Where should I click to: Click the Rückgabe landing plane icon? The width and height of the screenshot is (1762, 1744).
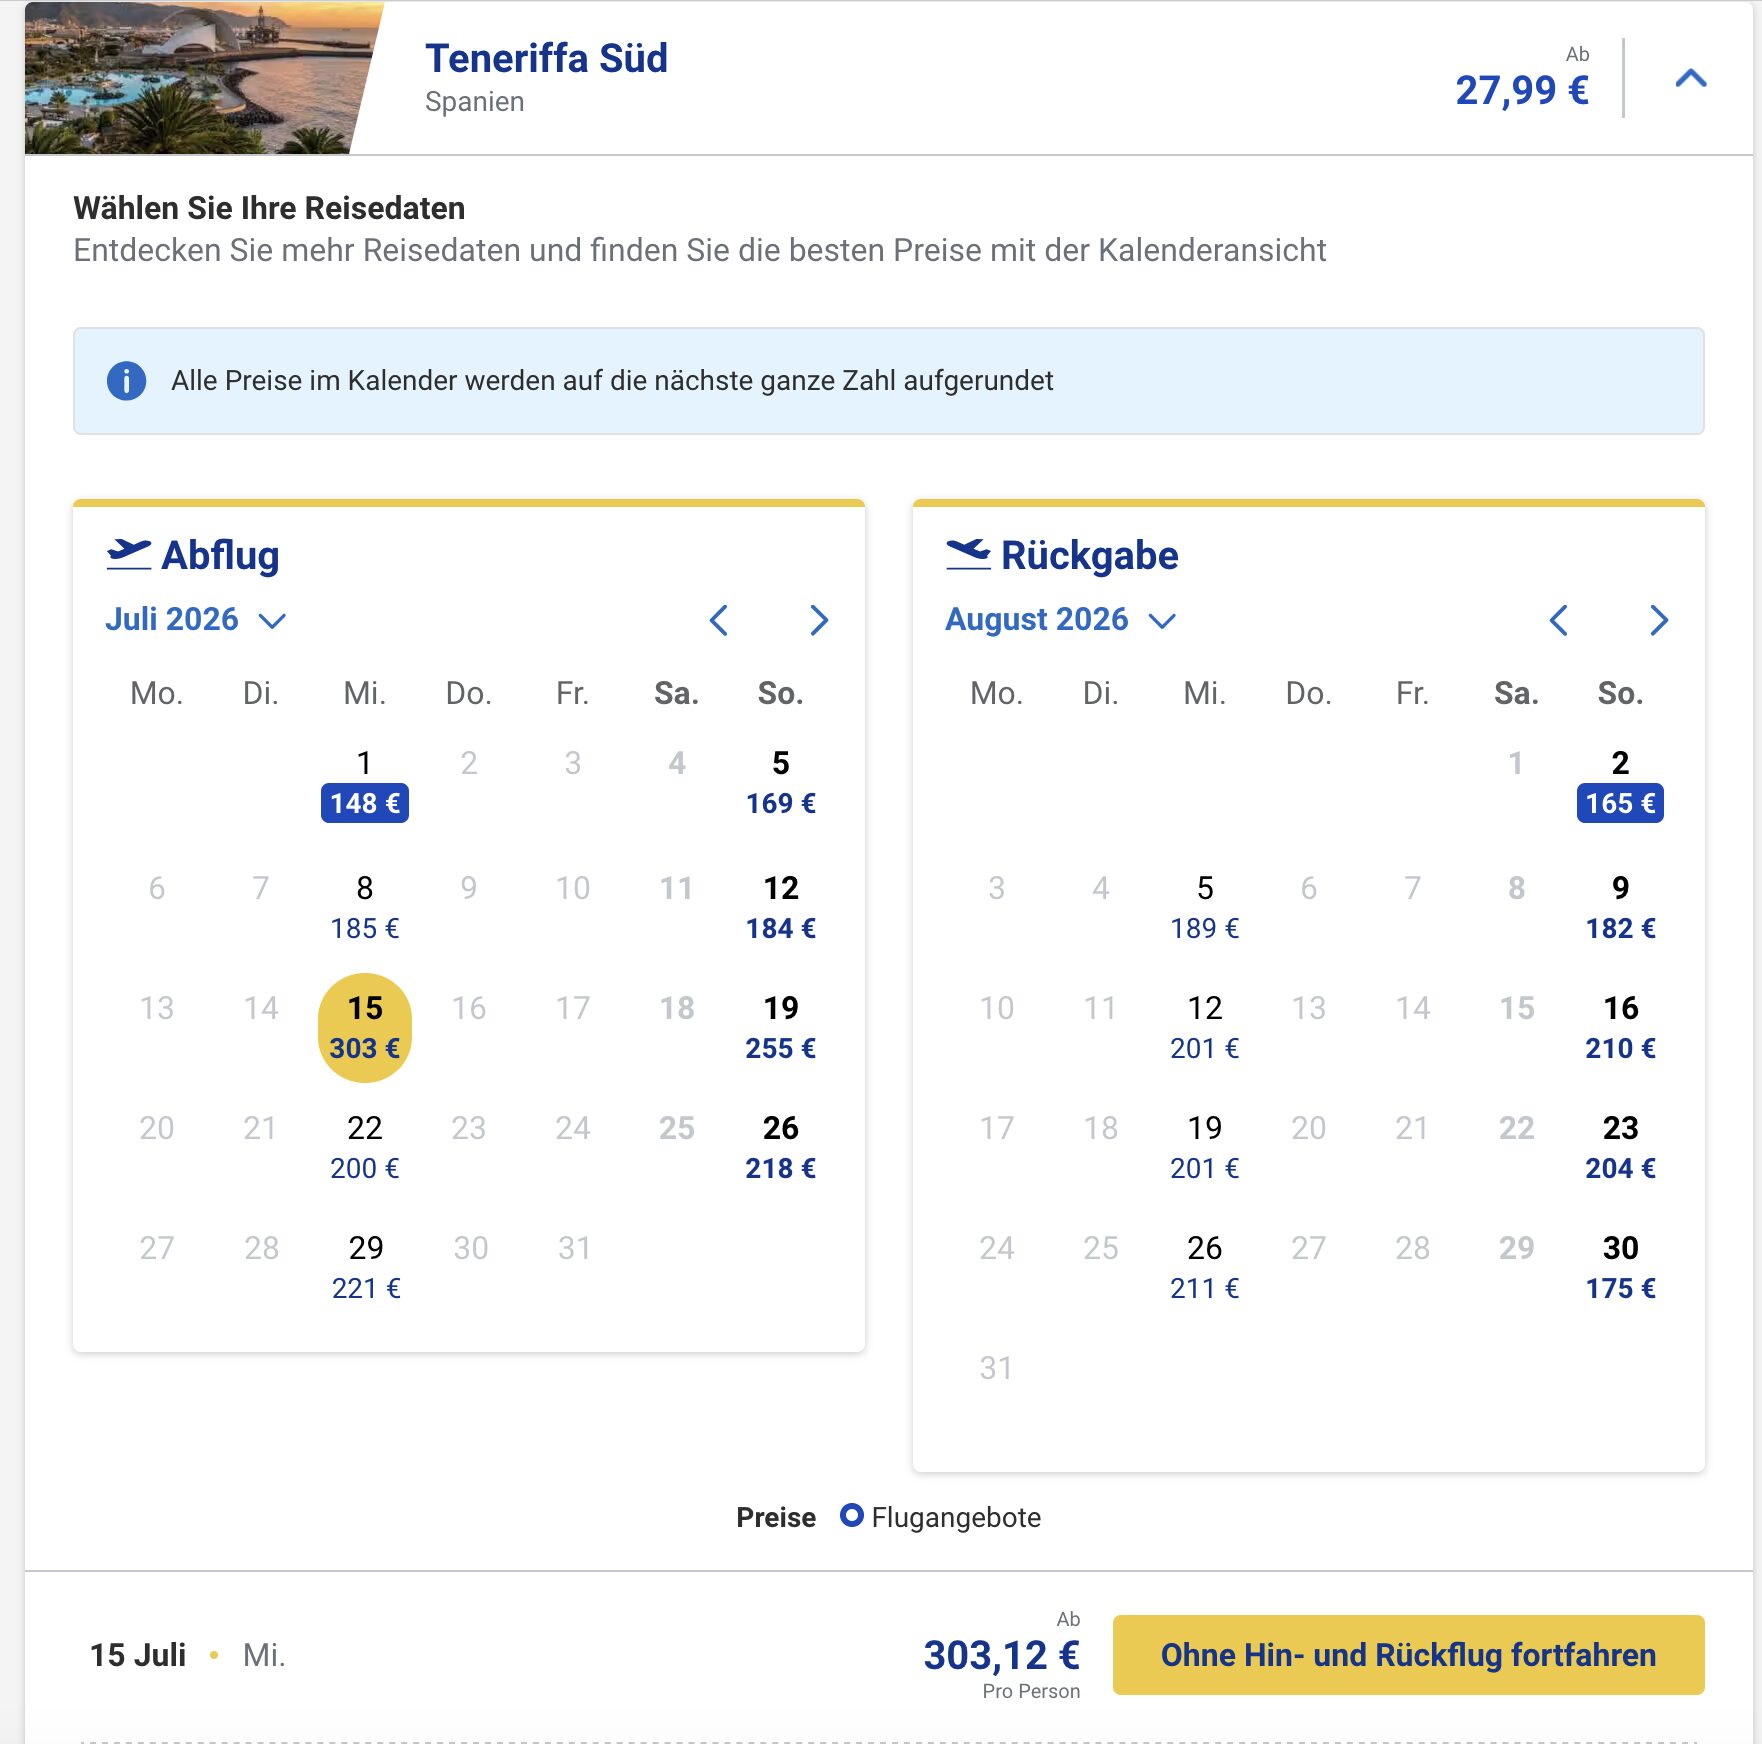[x=968, y=554]
